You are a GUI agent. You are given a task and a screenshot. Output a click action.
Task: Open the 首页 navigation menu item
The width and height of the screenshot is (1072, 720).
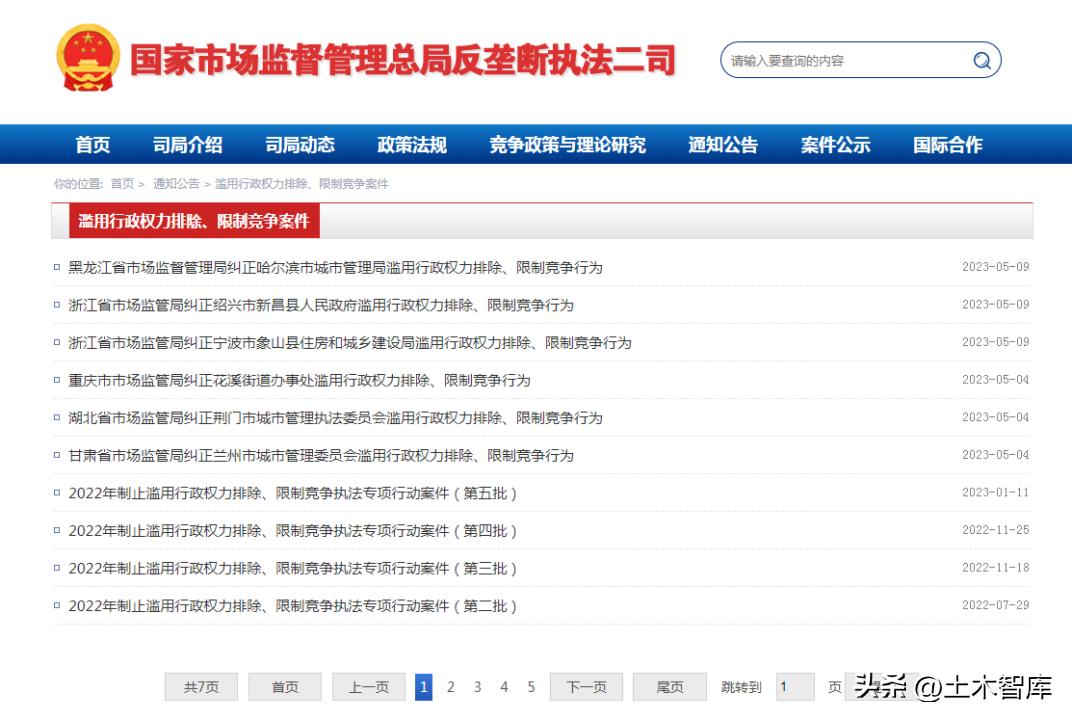coord(92,144)
